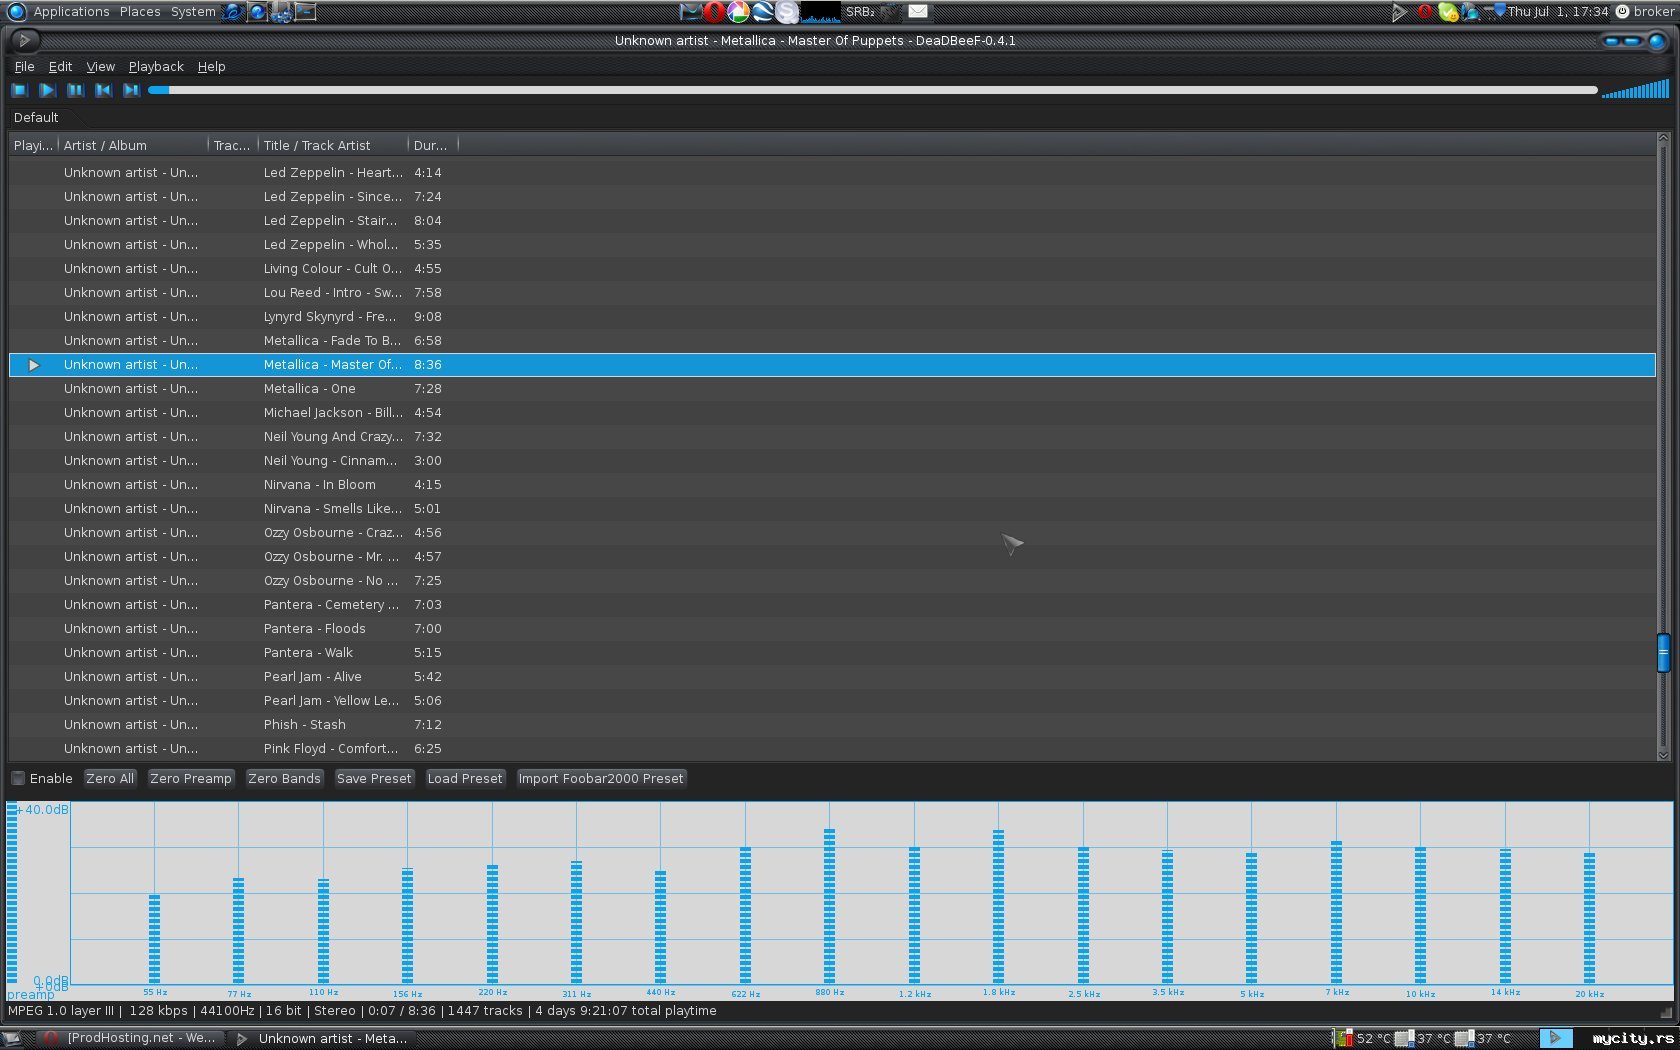Launch the web browser panel launcher
This screenshot has height=1050, width=1680.
coord(233,12)
